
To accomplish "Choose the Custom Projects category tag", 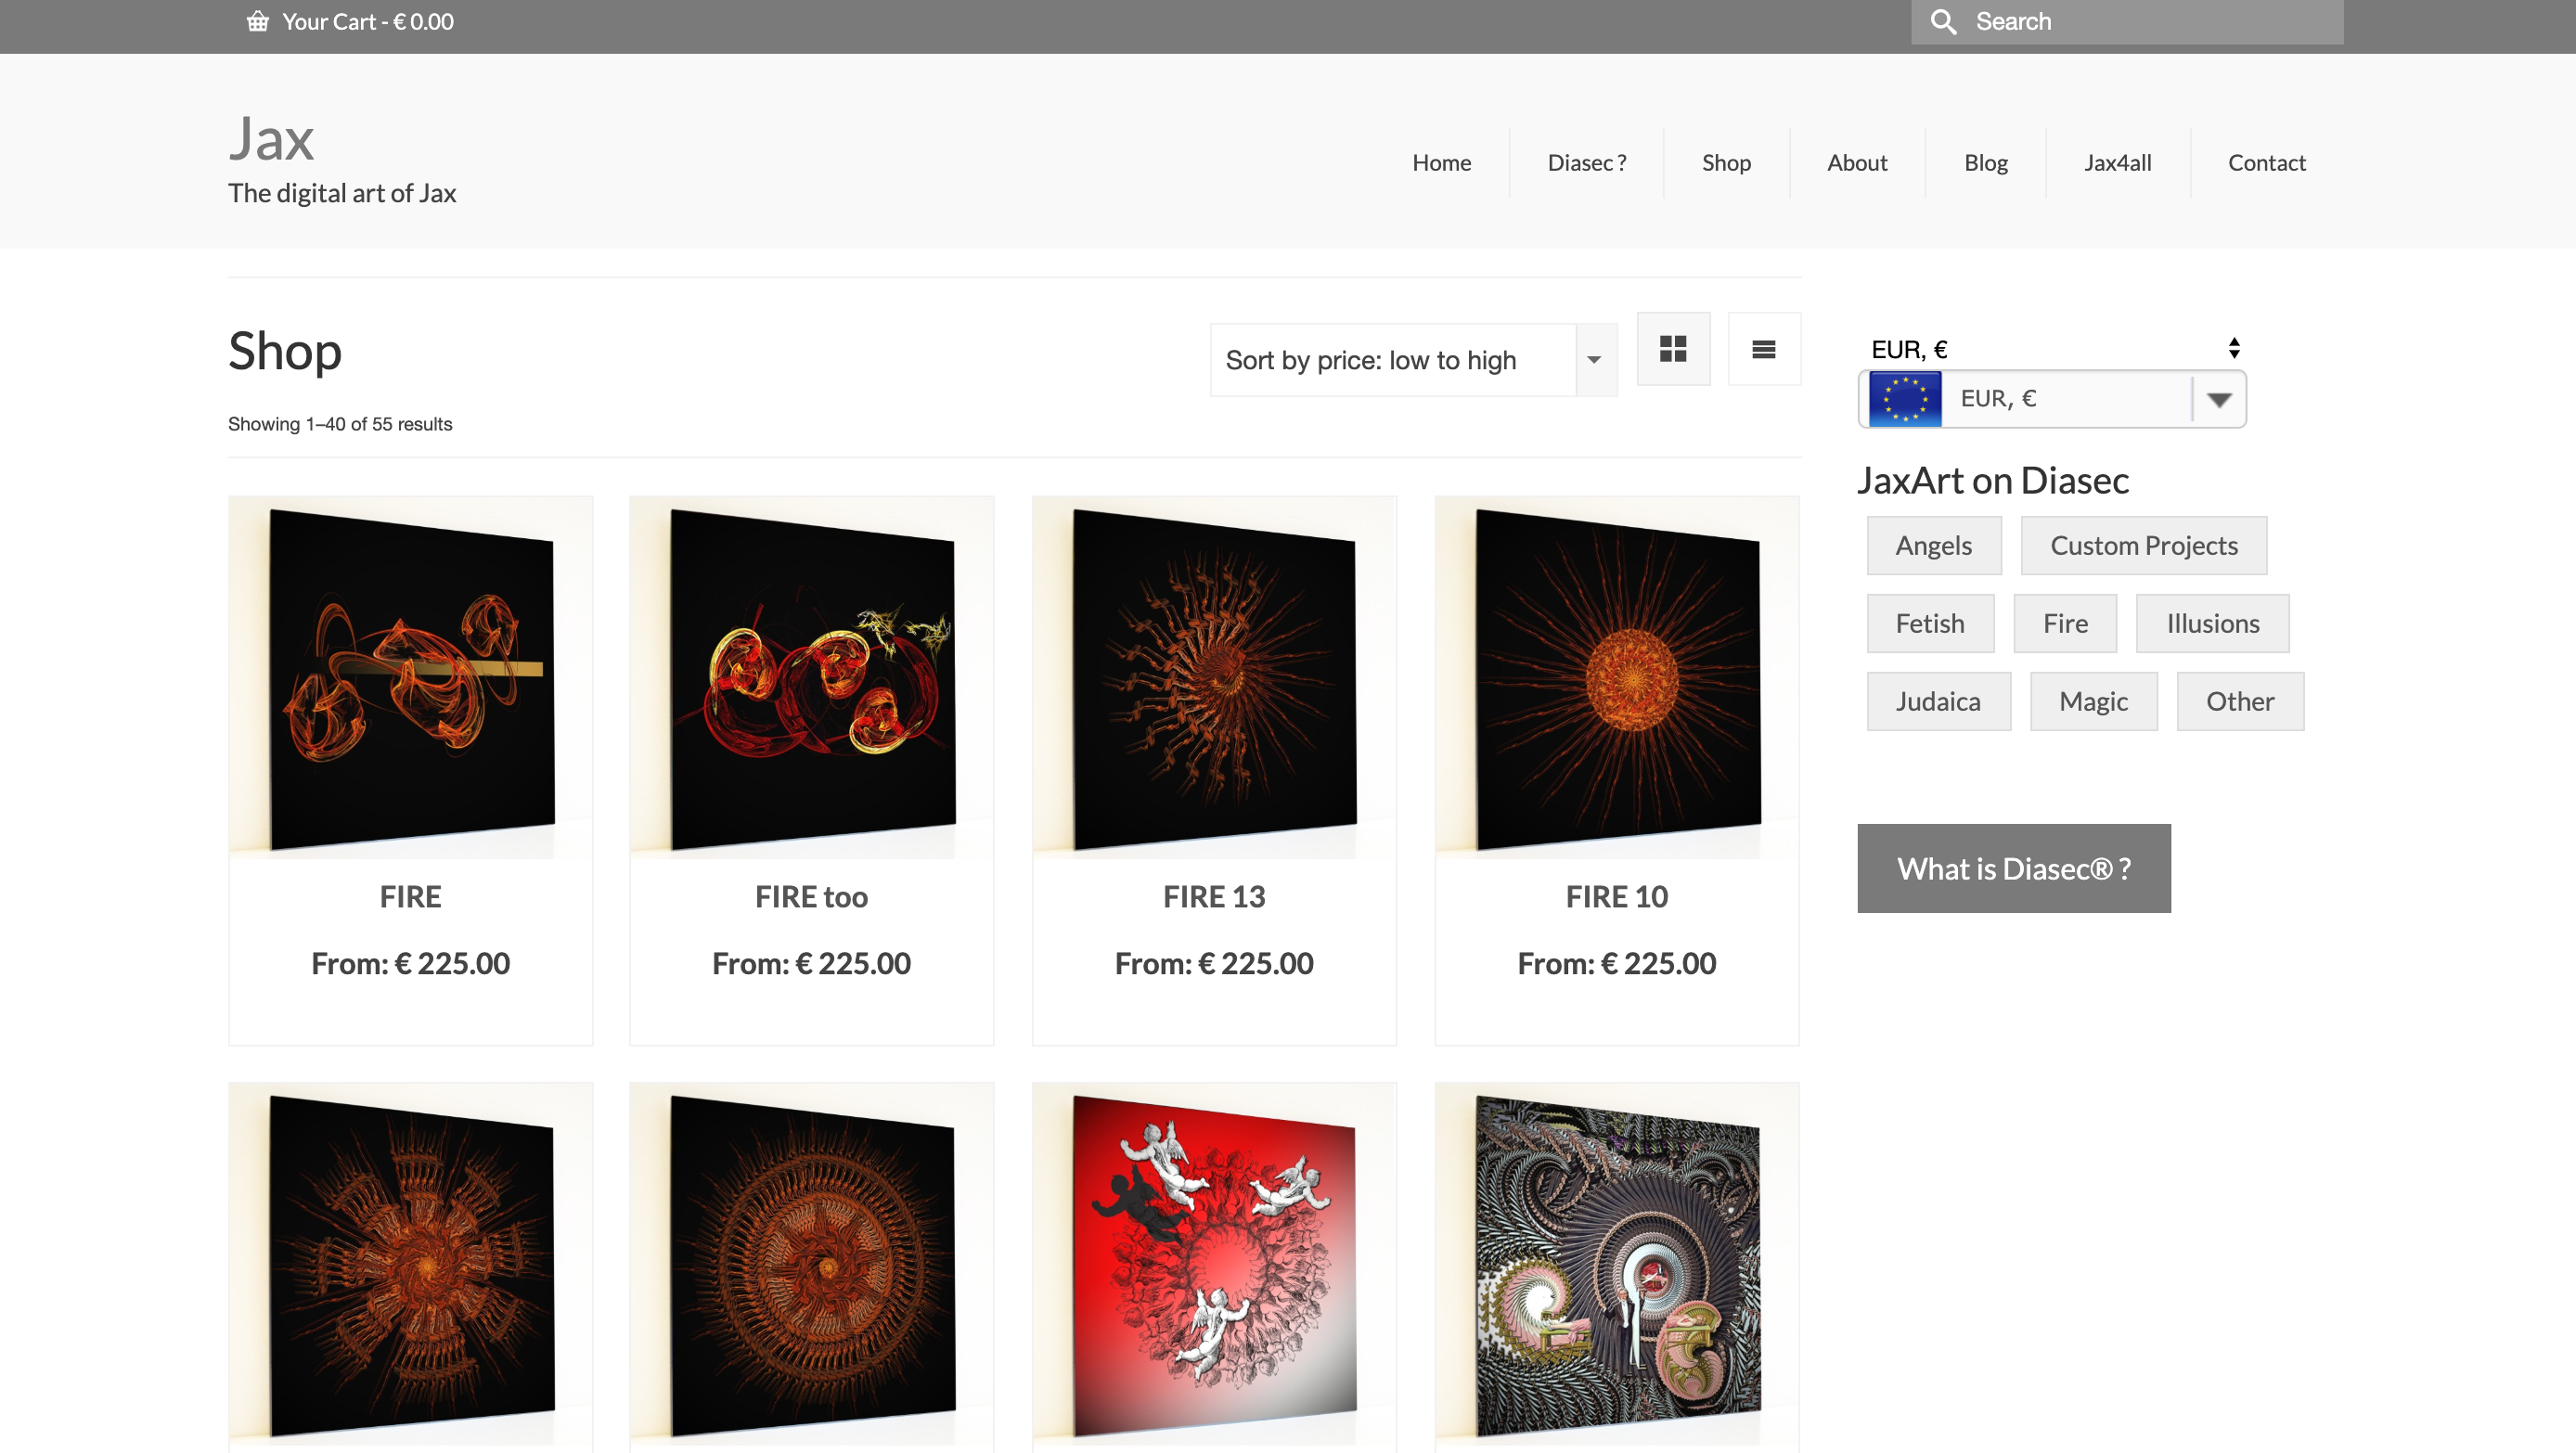I will click(x=2144, y=545).
